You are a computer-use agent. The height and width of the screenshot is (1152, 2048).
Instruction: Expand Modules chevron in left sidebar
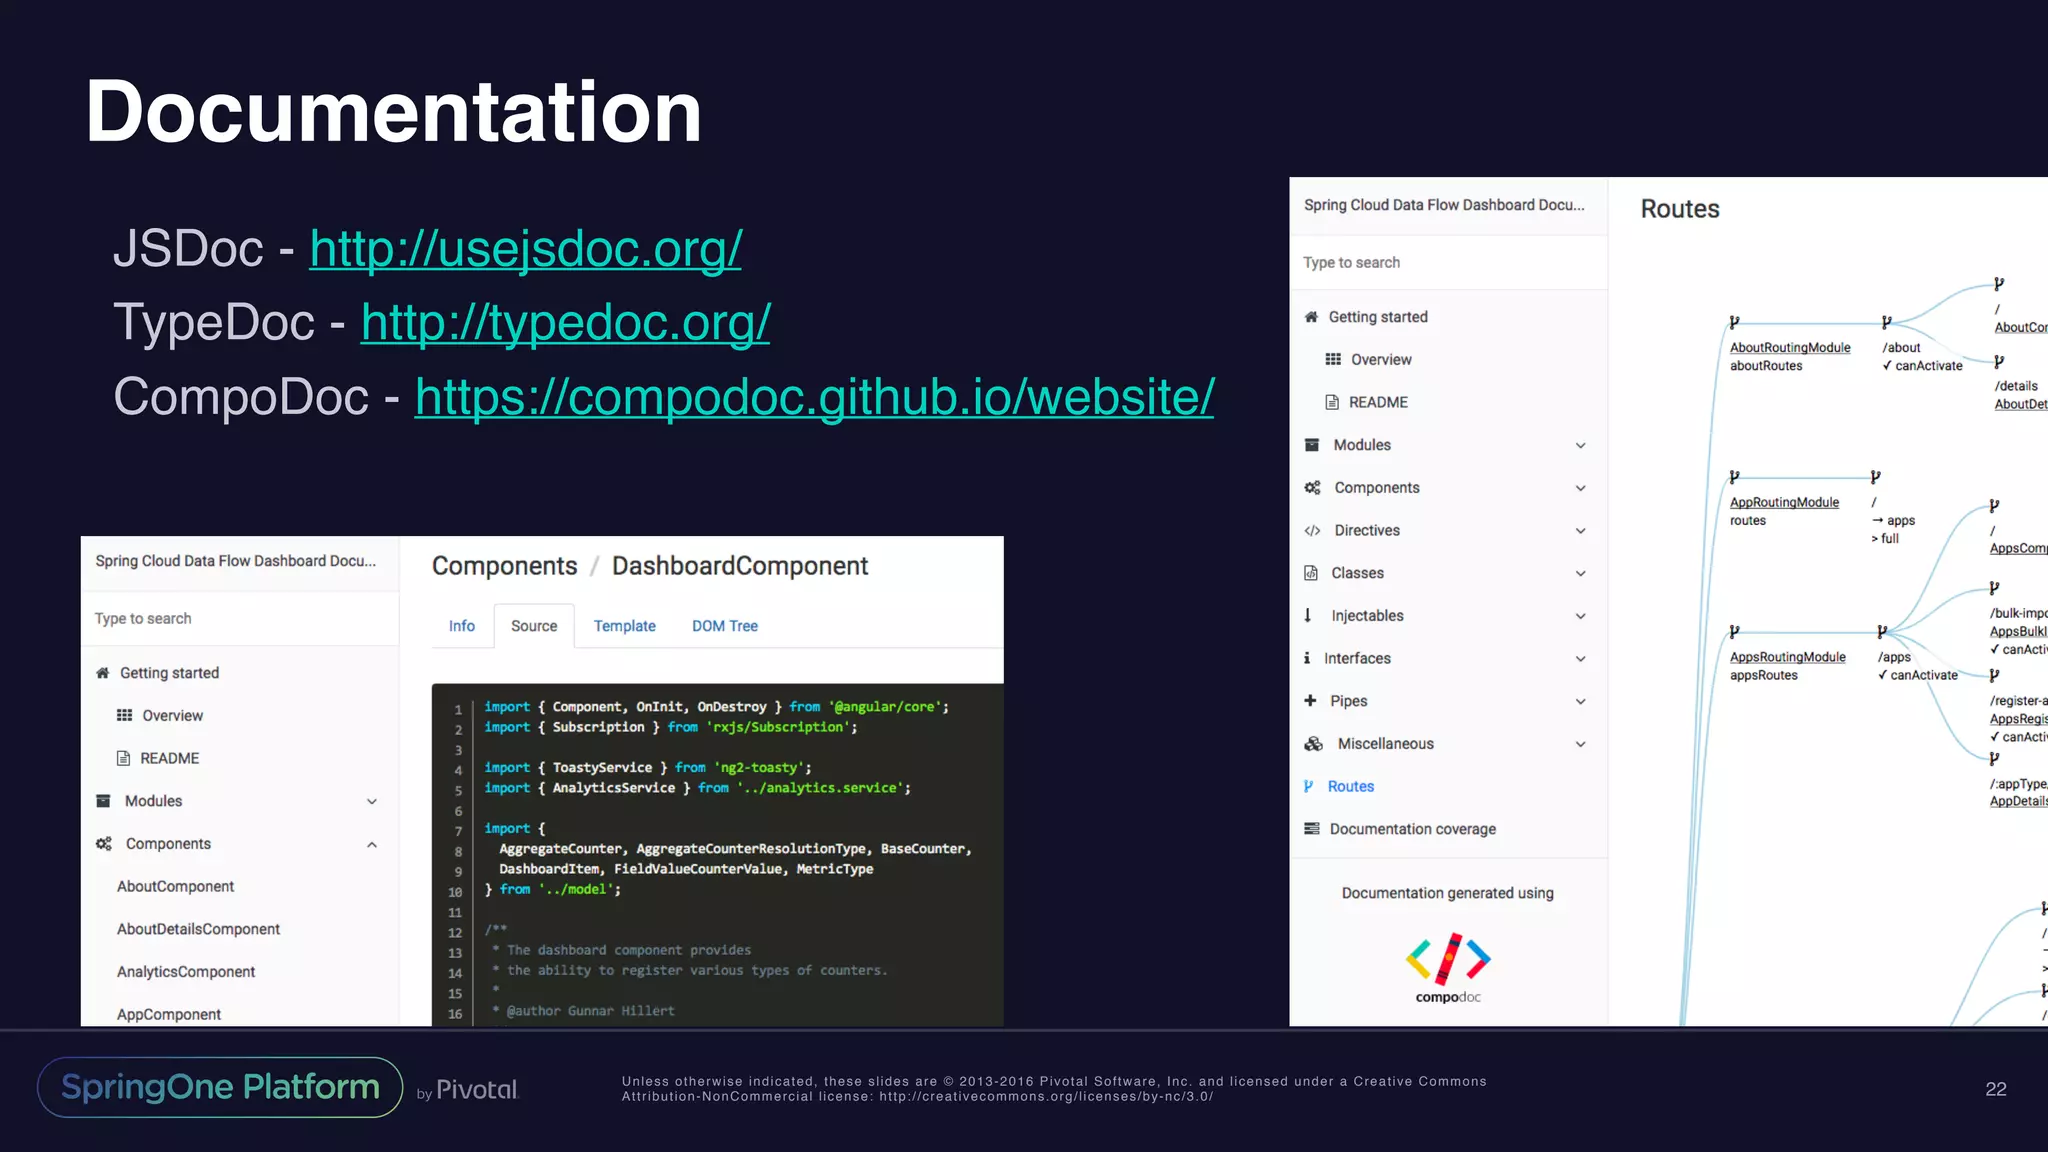(x=372, y=802)
